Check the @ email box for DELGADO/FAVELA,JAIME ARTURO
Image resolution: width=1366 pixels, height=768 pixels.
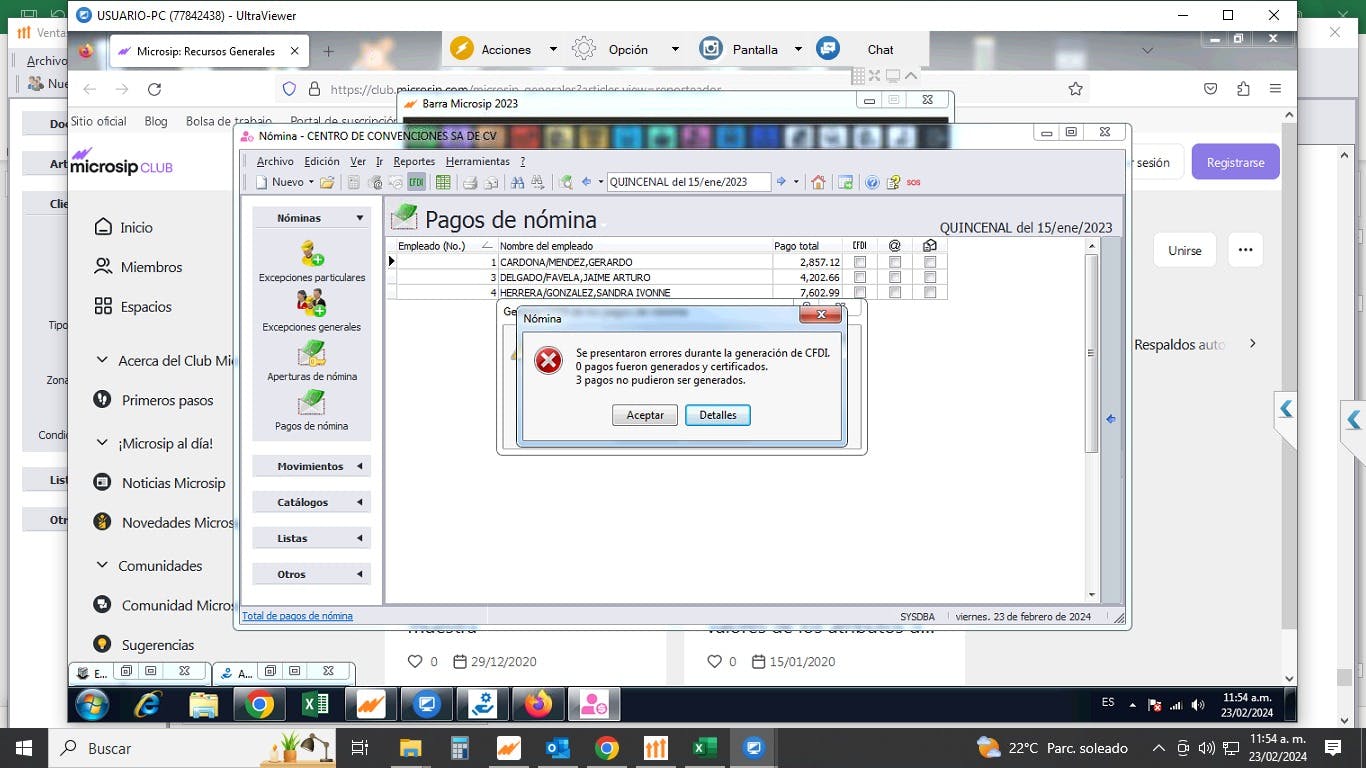pyautogui.click(x=895, y=277)
